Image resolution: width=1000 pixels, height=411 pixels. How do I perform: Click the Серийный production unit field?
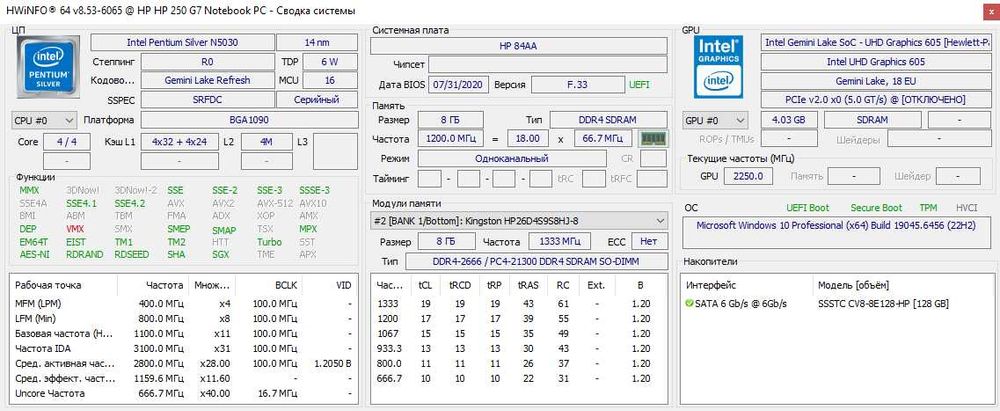click(317, 100)
